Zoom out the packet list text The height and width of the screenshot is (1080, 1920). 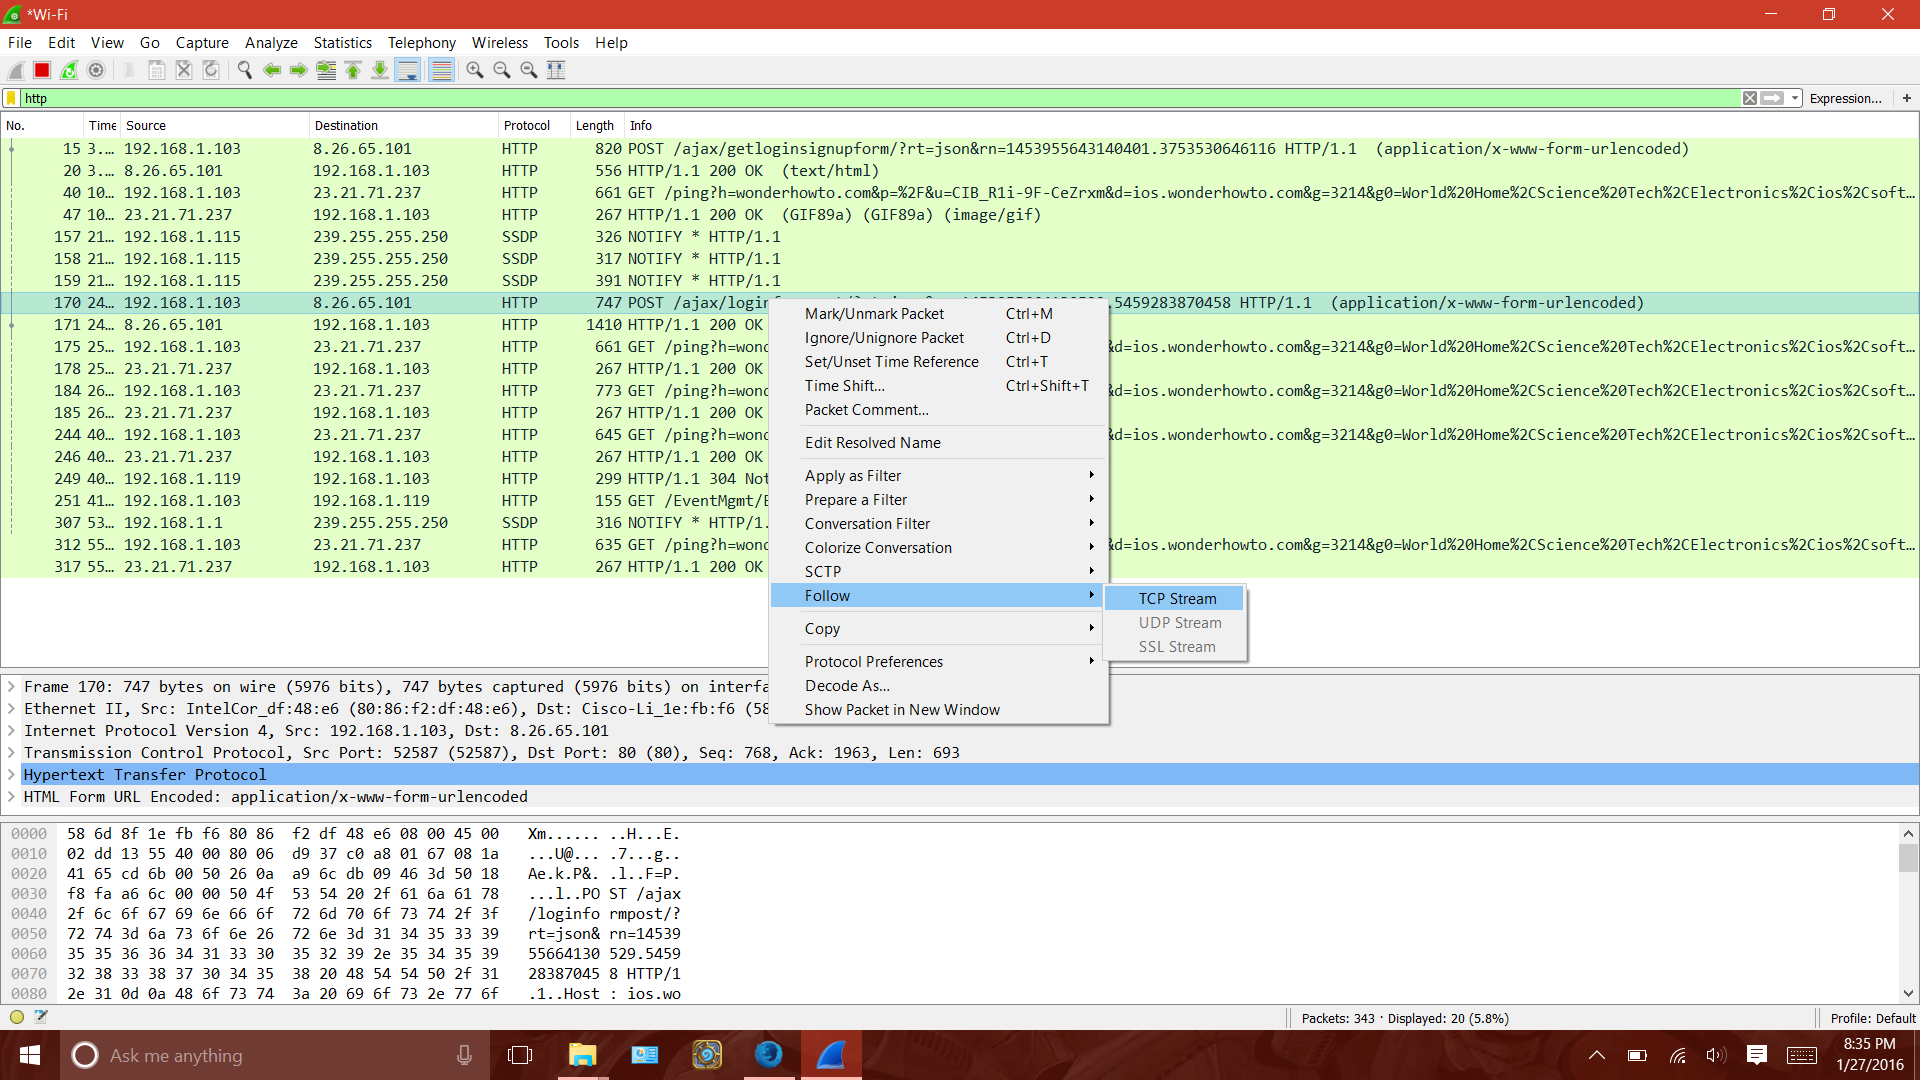[502, 70]
